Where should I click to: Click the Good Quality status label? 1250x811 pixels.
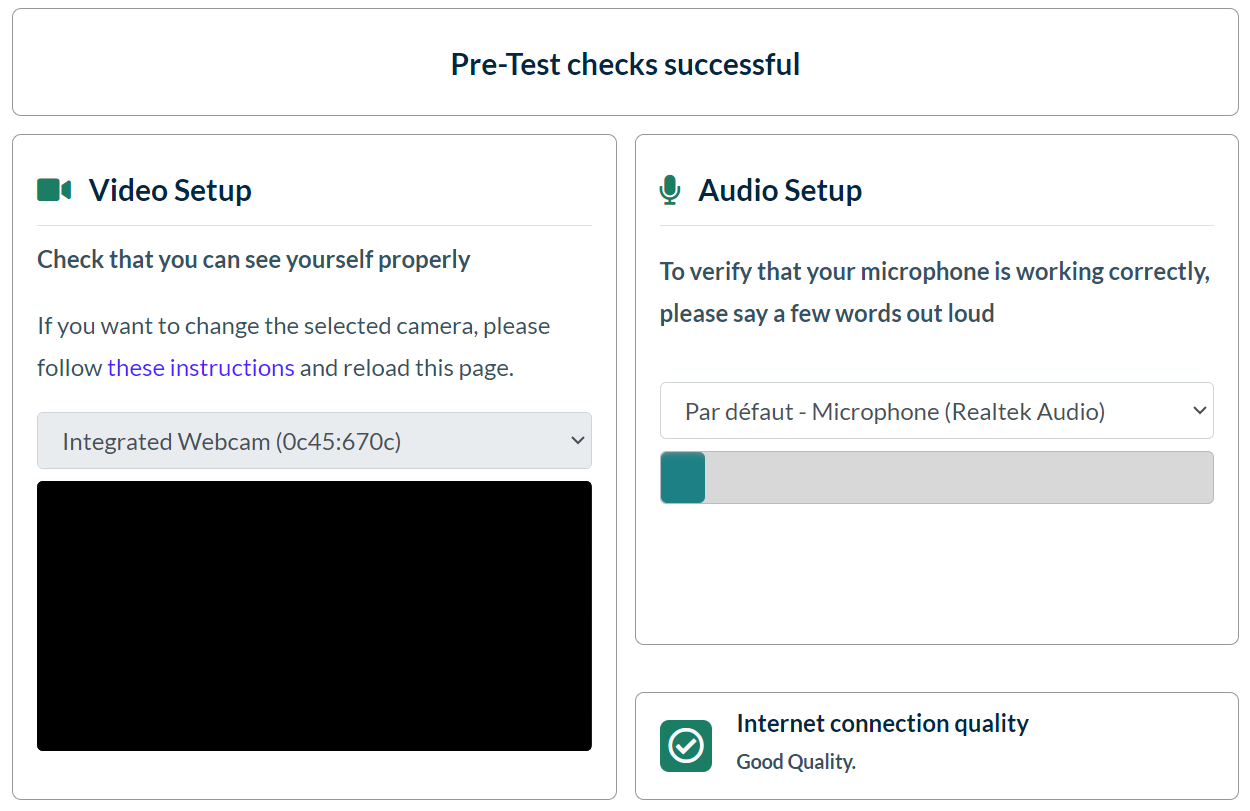coord(796,761)
